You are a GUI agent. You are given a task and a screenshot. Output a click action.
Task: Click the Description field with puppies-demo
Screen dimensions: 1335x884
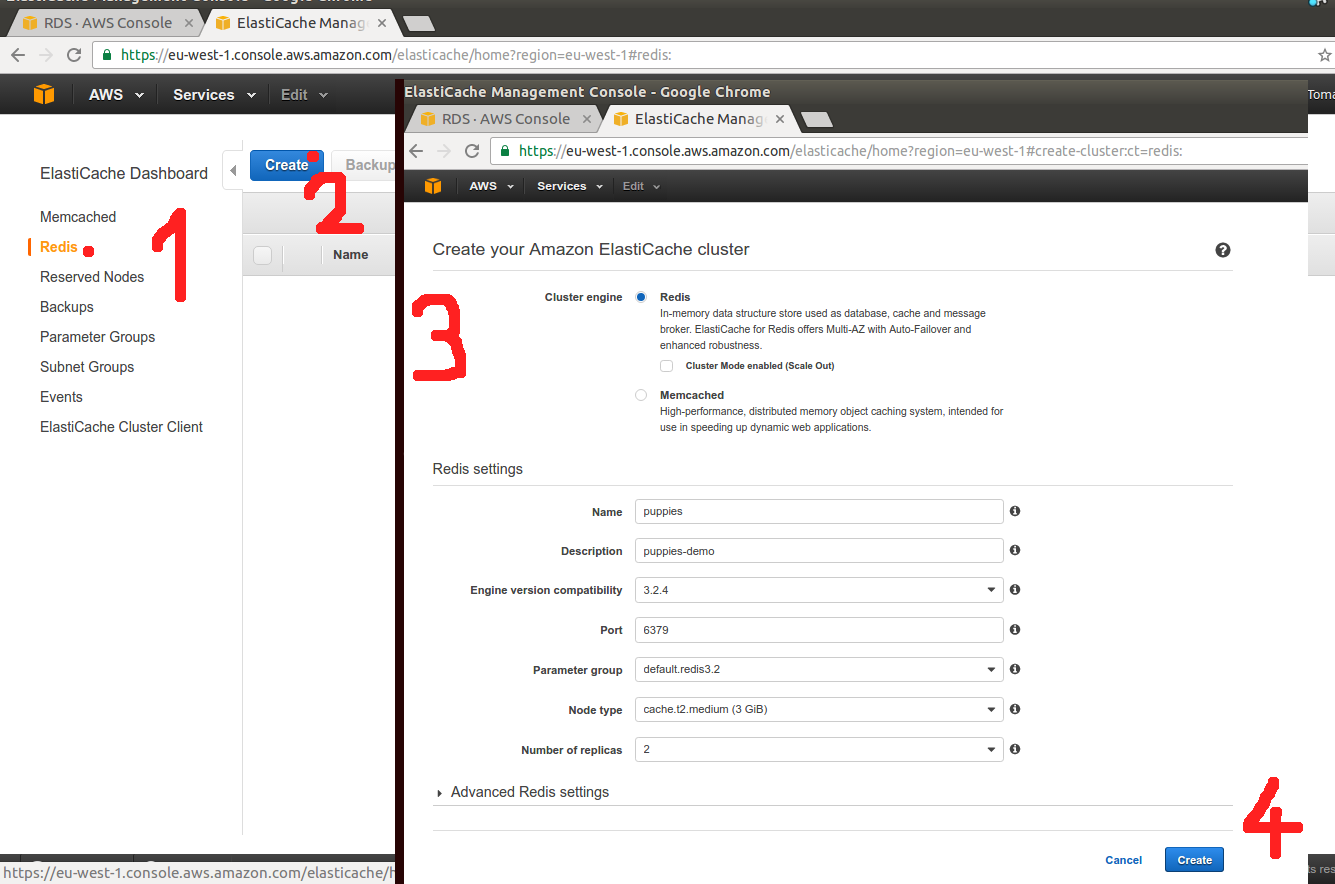coord(819,551)
